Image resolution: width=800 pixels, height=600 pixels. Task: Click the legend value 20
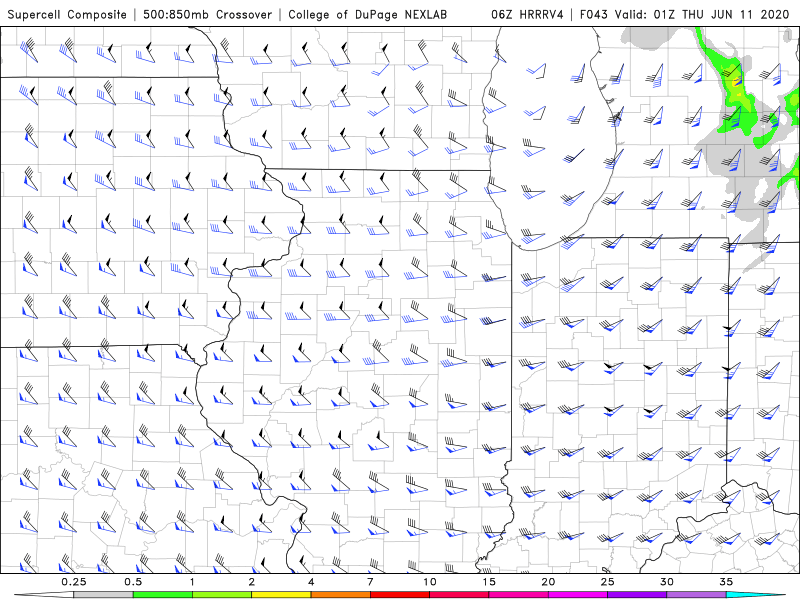[x=548, y=582]
